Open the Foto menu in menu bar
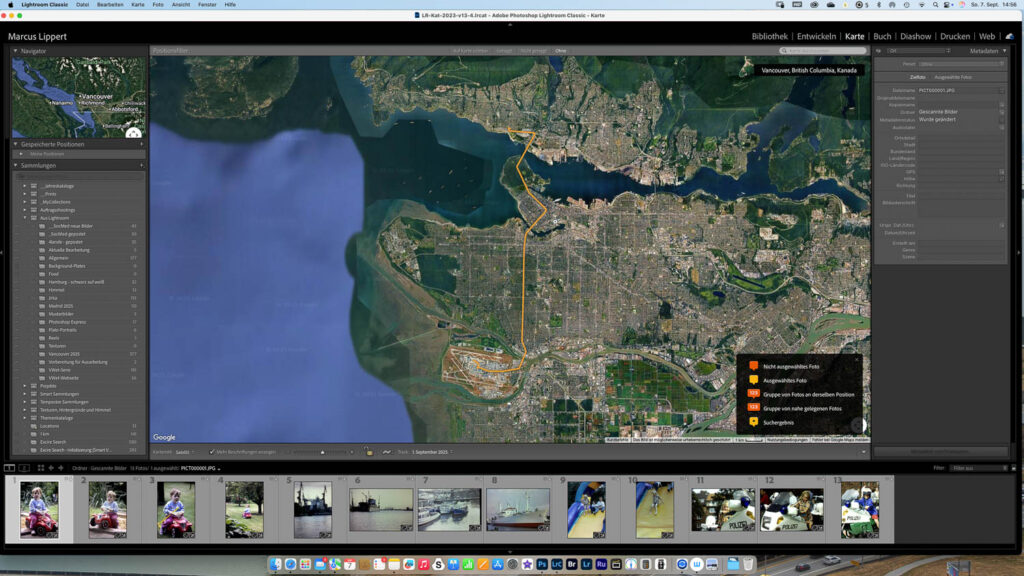The width and height of the screenshot is (1024, 576). point(158,5)
